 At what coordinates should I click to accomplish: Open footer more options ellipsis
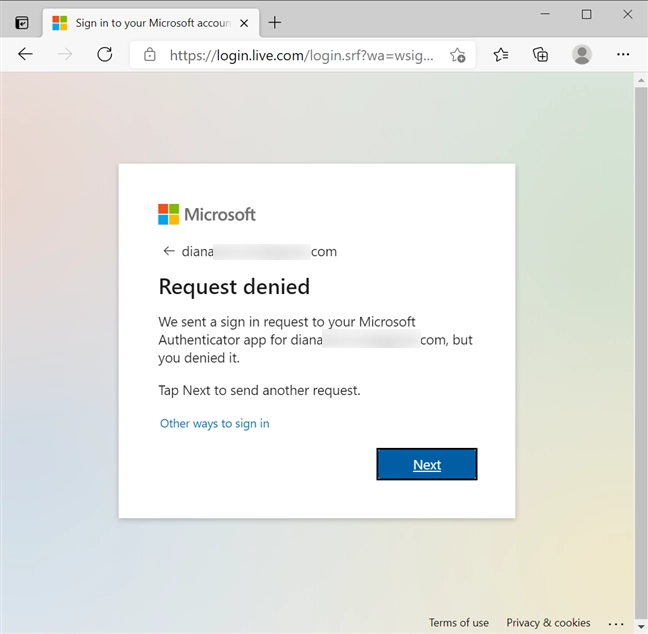click(x=616, y=624)
